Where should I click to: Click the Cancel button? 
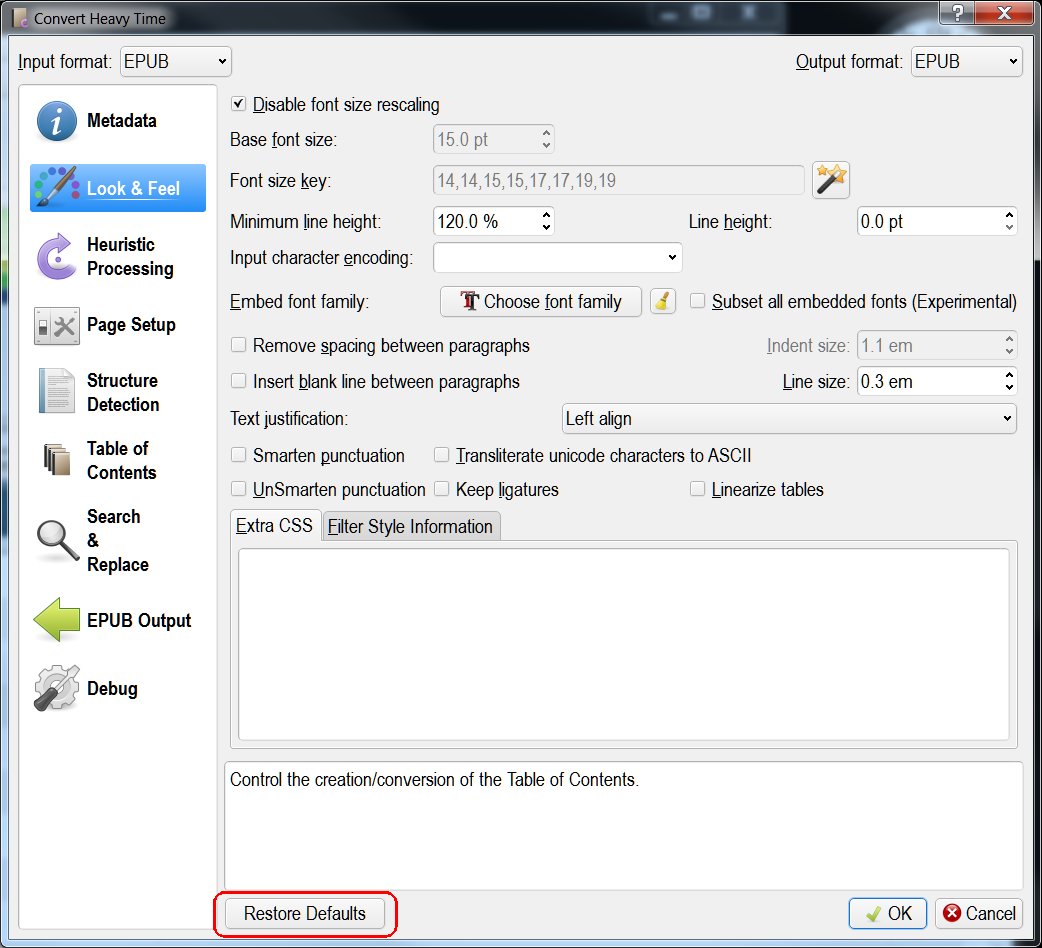coord(978,913)
